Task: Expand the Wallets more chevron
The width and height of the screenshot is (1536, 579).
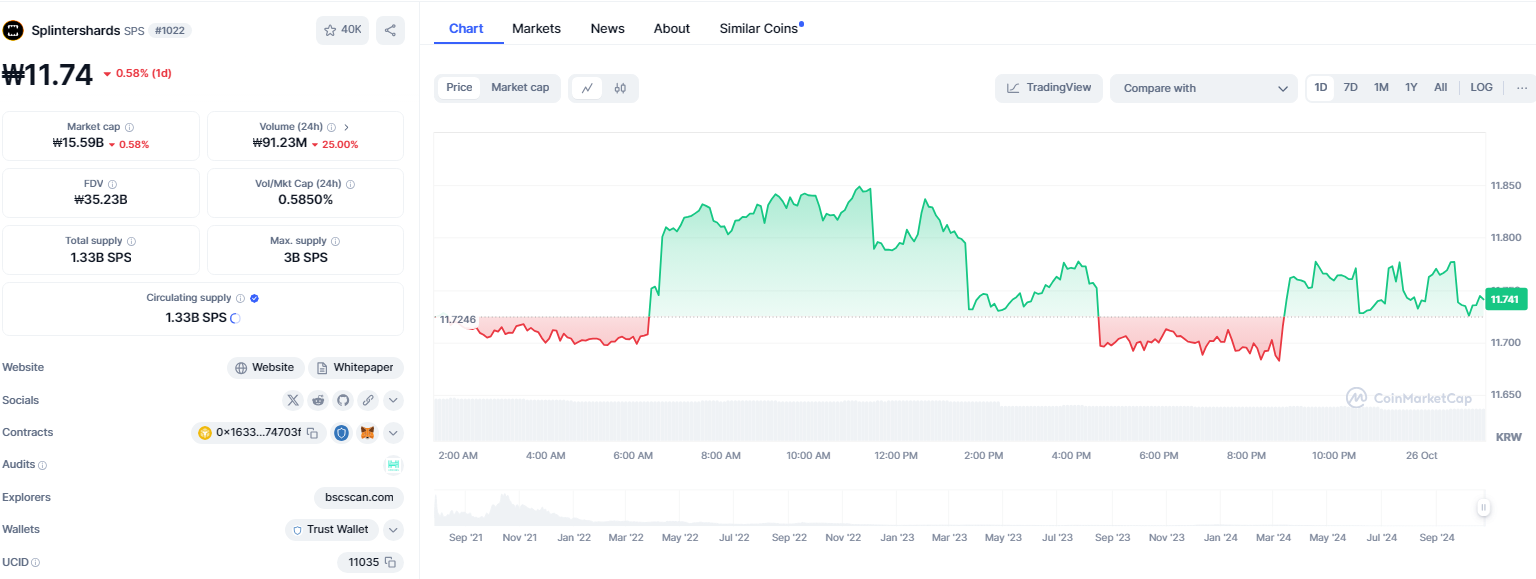Action: click(394, 530)
